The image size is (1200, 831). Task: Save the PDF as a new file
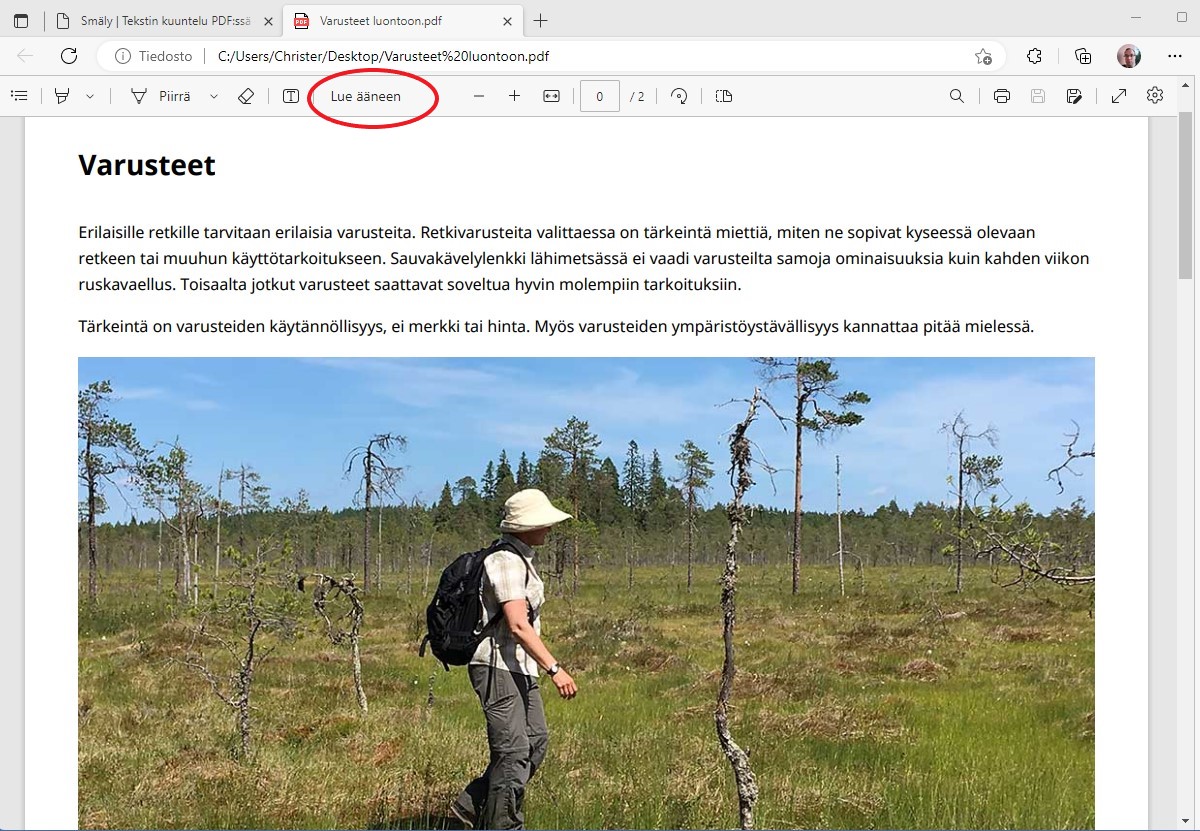(1074, 96)
